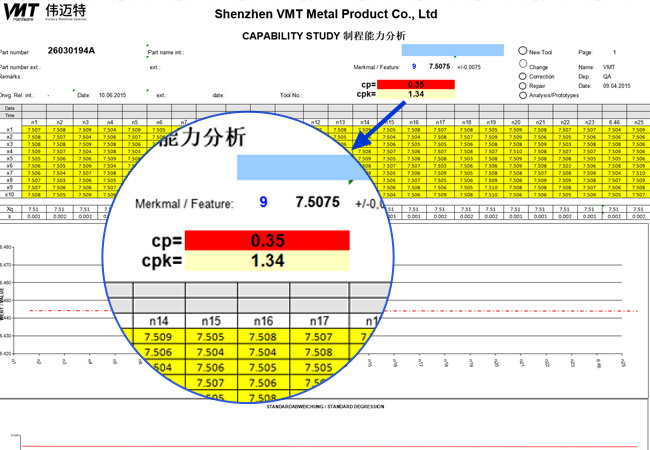This screenshot has width=650, height=450.
Task: Select column header n3
Action: click(x=85, y=123)
